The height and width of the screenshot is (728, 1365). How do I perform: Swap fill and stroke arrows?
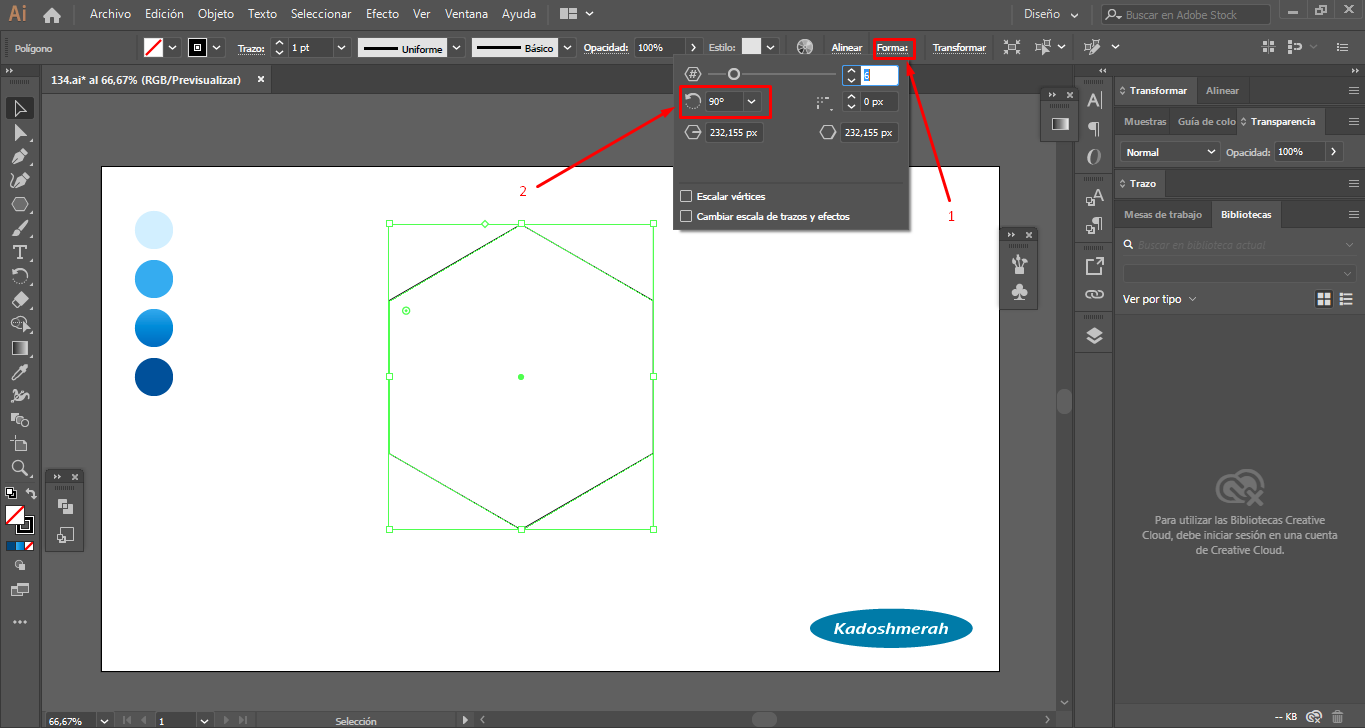click(x=31, y=494)
